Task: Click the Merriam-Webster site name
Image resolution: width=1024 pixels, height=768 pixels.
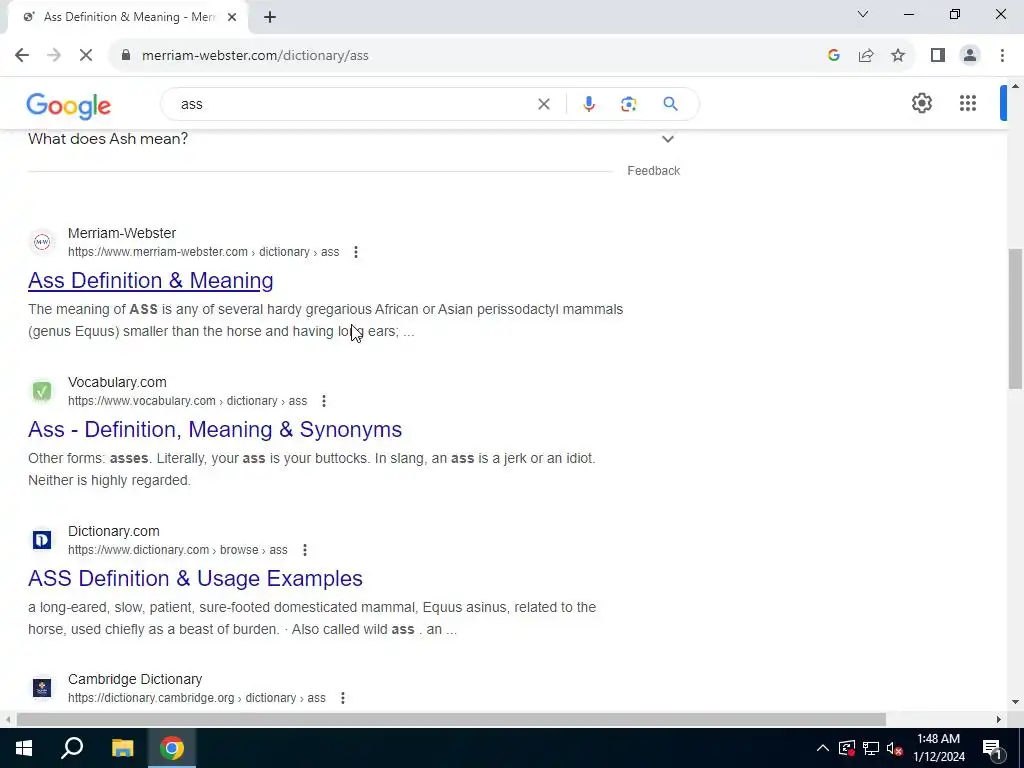Action: pos(122,233)
